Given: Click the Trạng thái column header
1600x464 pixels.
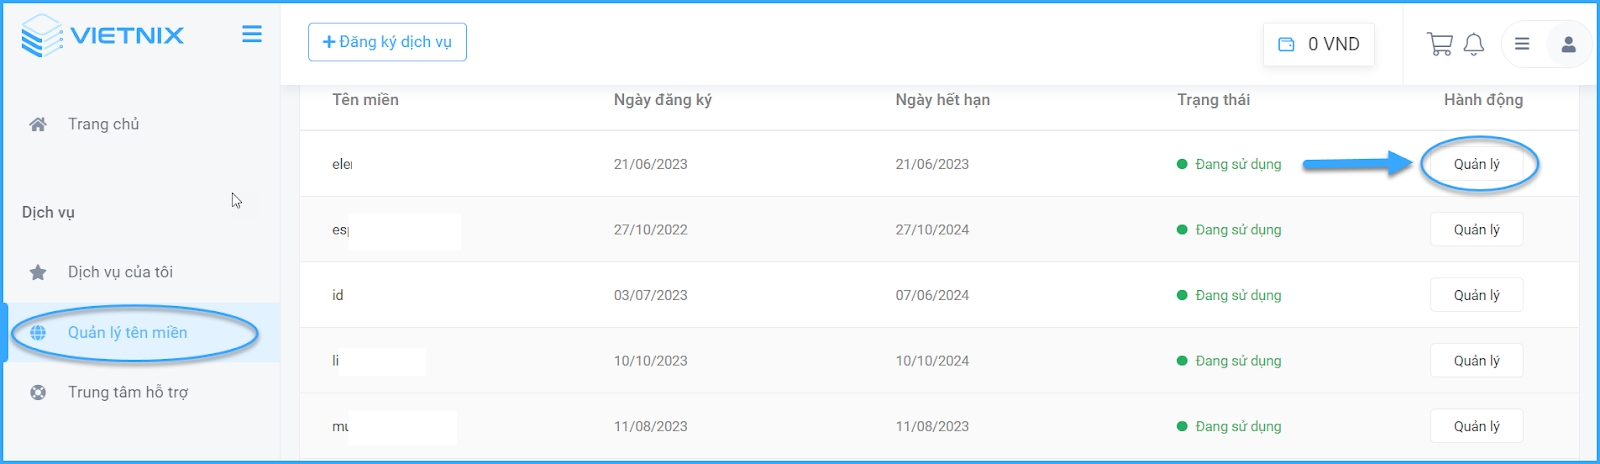Looking at the screenshot, I should coord(1213,100).
